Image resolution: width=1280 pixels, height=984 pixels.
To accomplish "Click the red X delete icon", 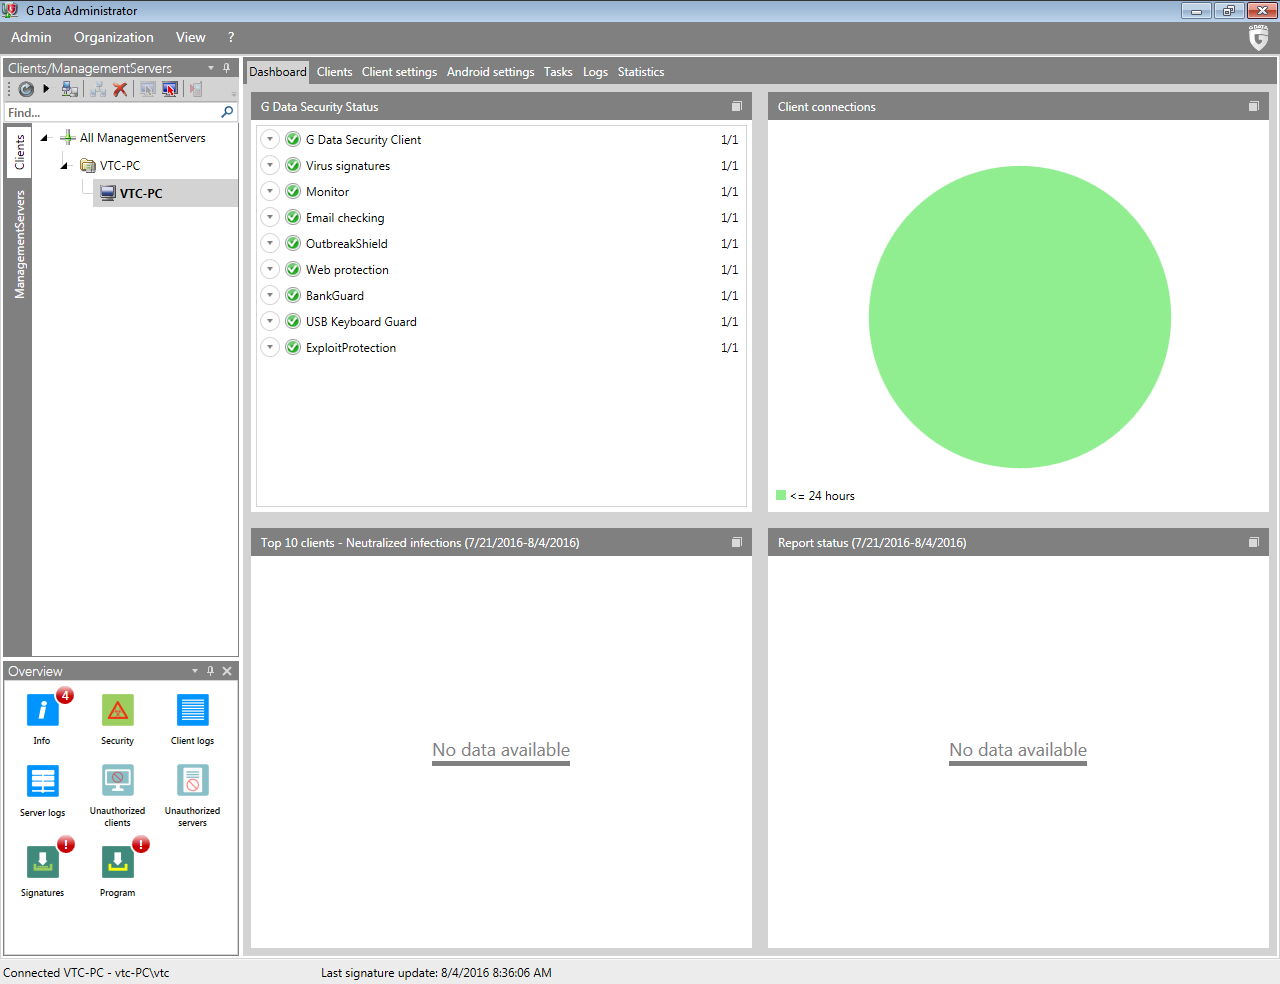I will click(120, 89).
